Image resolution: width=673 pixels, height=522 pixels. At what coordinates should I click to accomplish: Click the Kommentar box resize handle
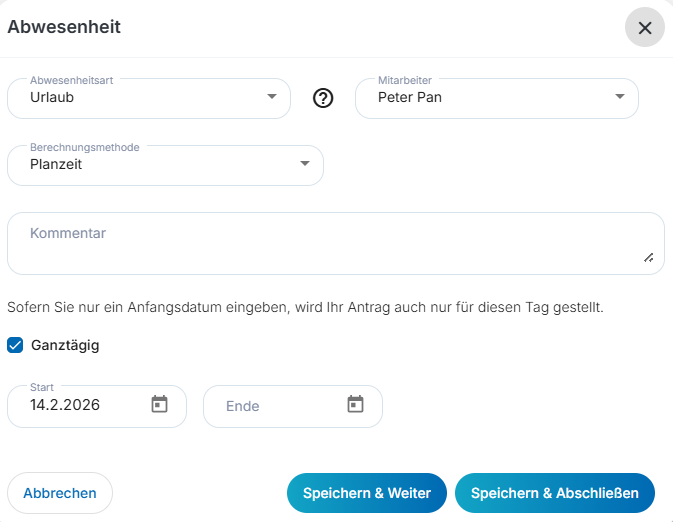[x=648, y=258]
